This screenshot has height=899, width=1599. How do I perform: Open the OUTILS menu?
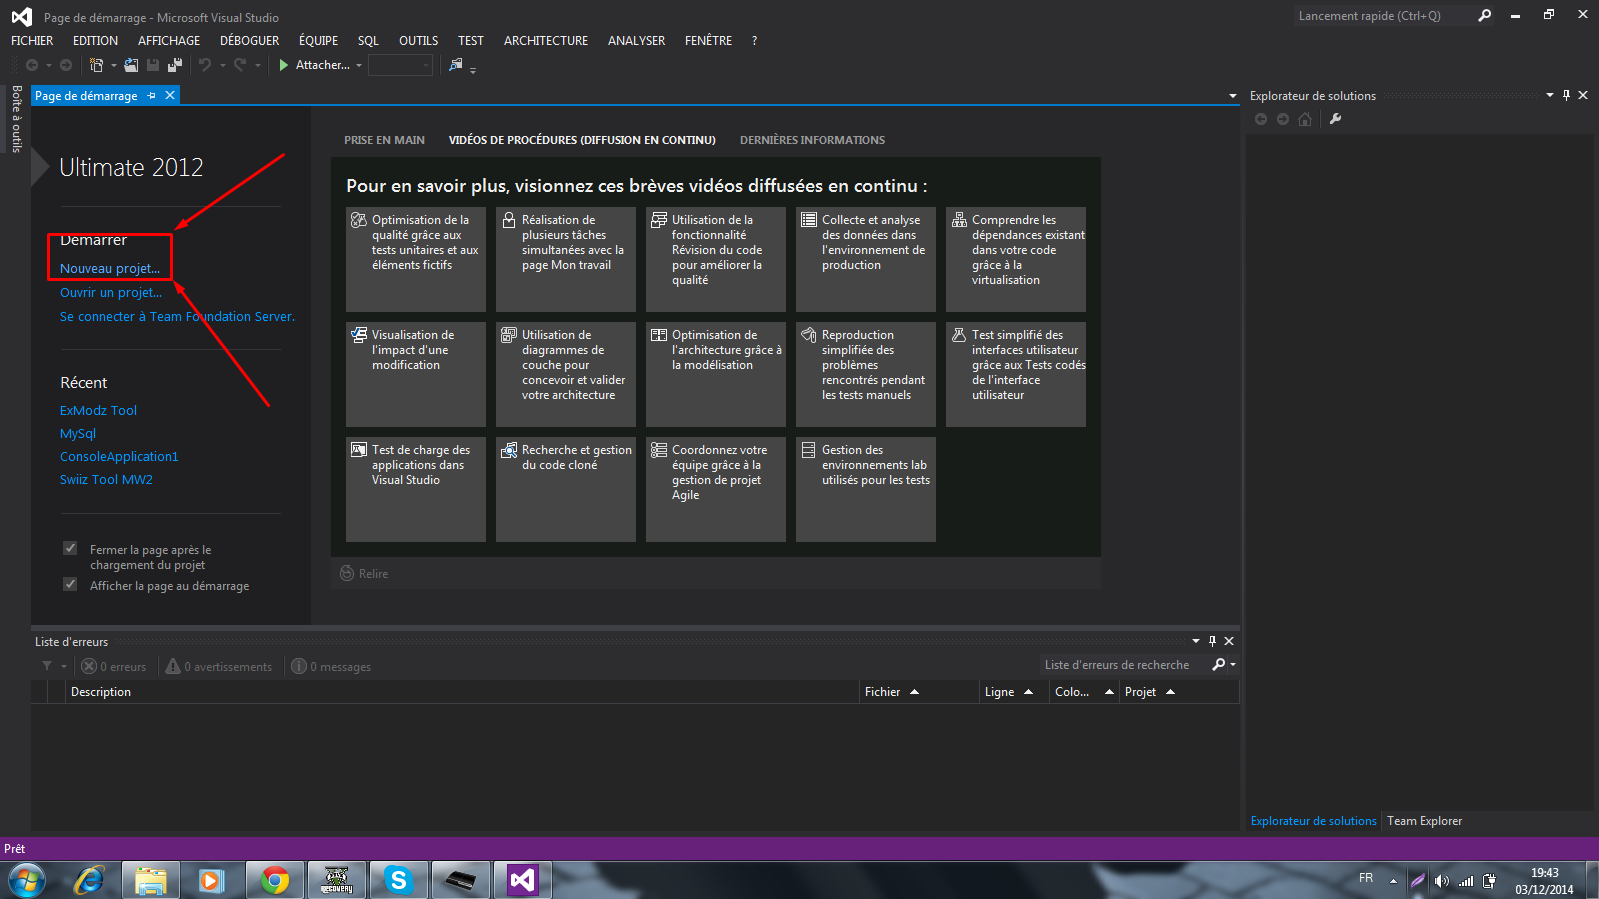(x=418, y=41)
